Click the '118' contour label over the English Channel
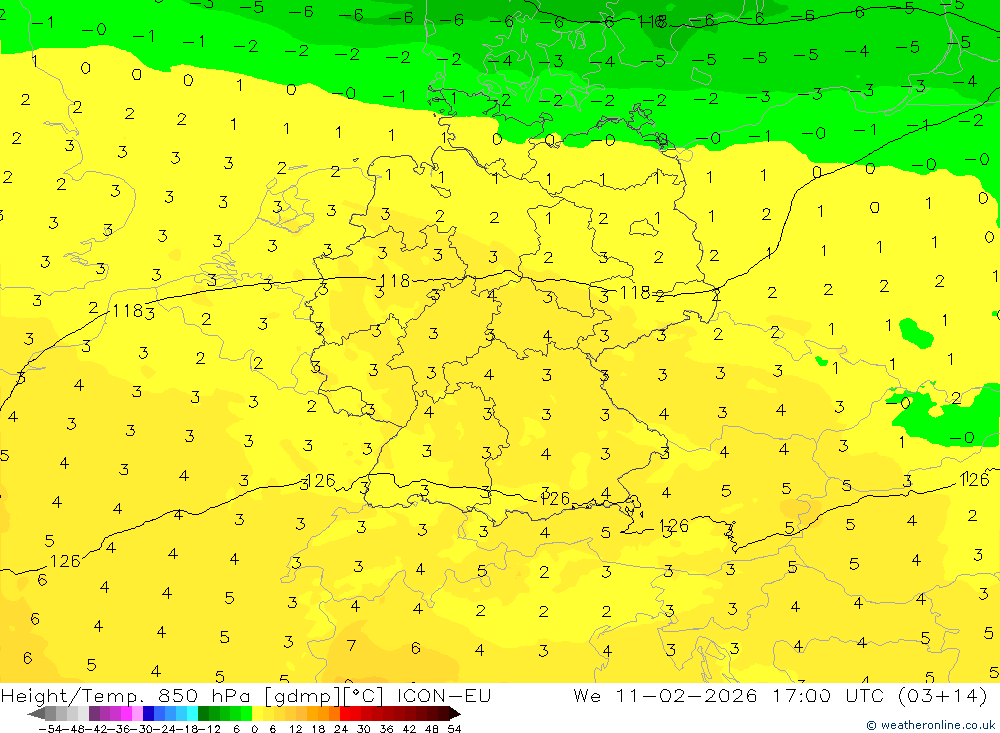The height and width of the screenshot is (733, 1000). point(126,311)
